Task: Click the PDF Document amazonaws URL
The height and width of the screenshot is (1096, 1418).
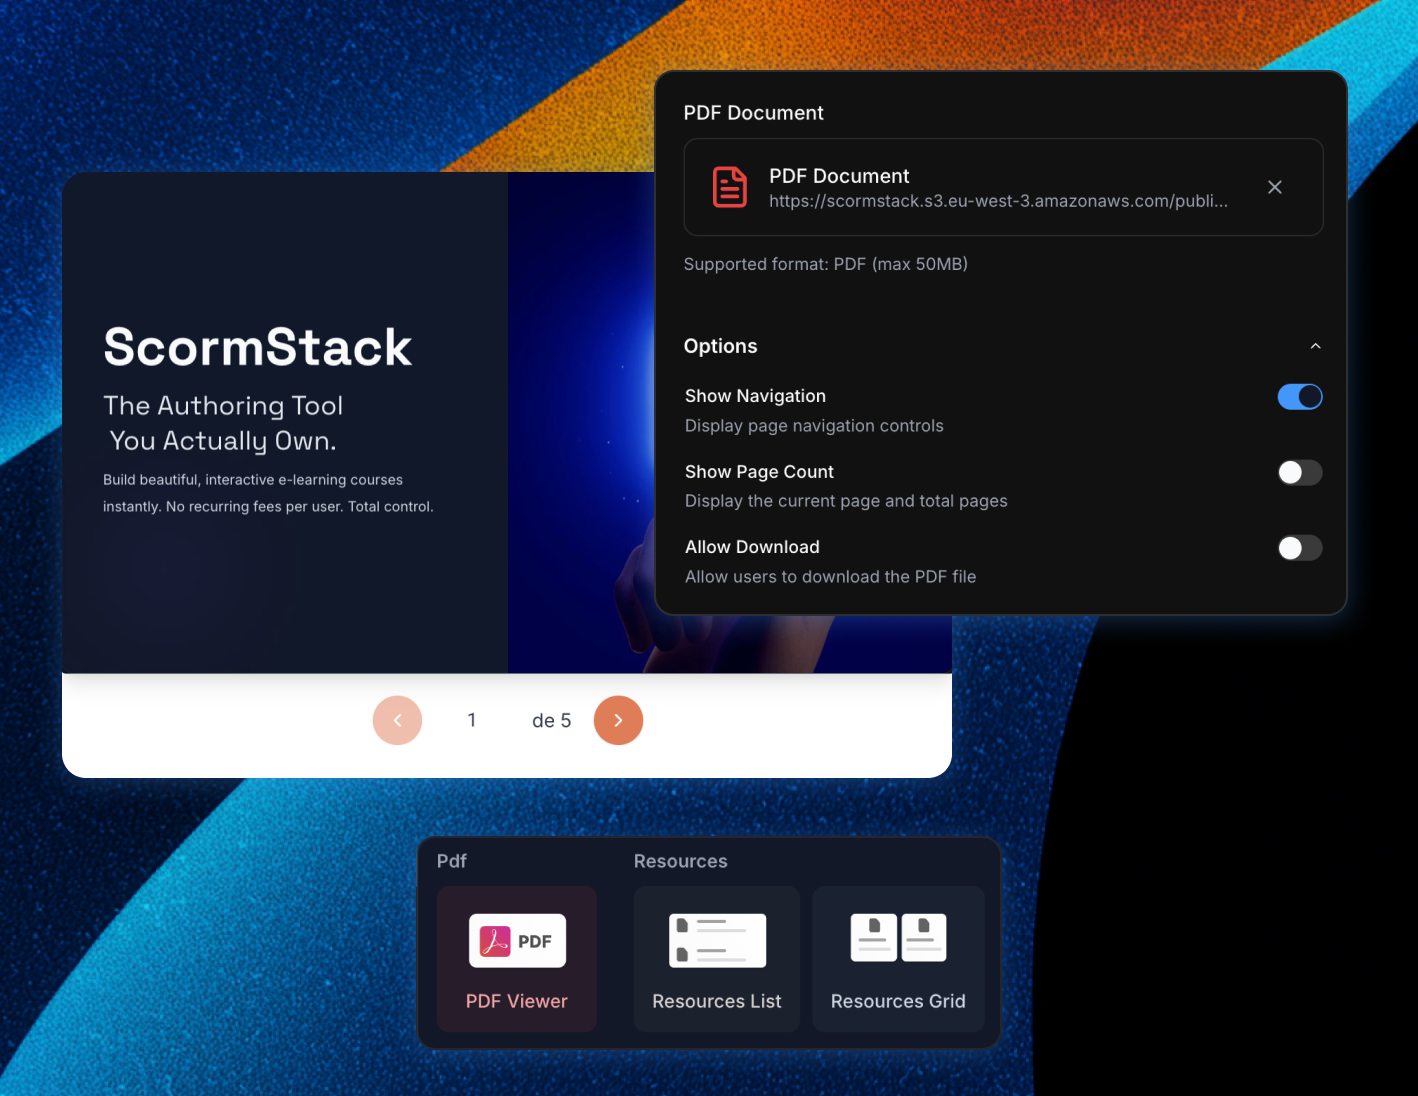Action: (998, 201)
